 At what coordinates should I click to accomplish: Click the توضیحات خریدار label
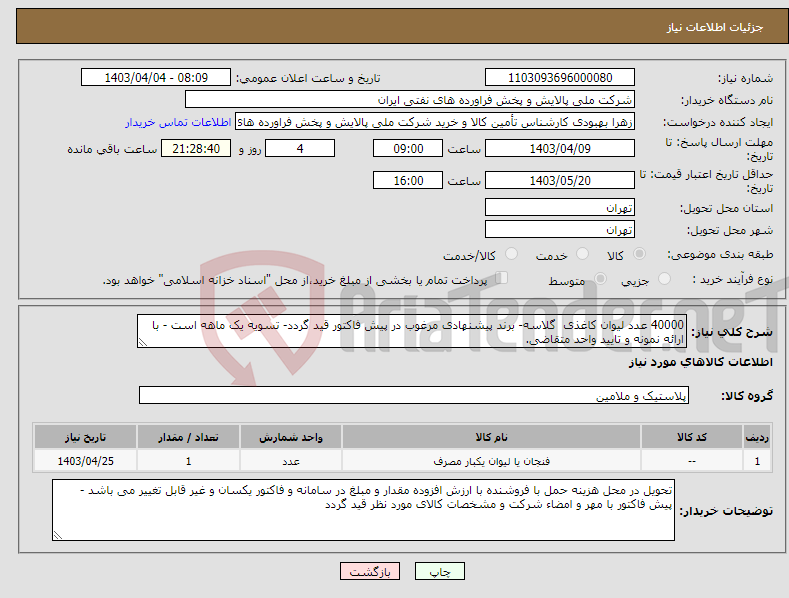(726, 510)
